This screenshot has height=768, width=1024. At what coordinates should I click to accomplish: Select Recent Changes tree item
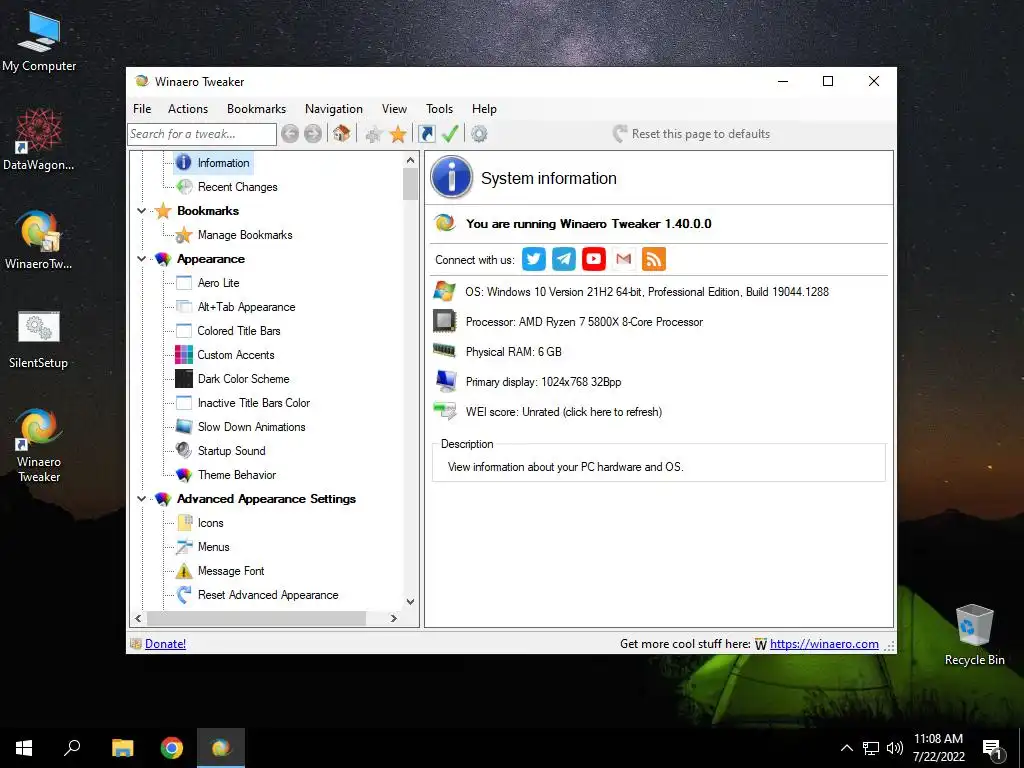pyautogui.click(x=237, y=187)
